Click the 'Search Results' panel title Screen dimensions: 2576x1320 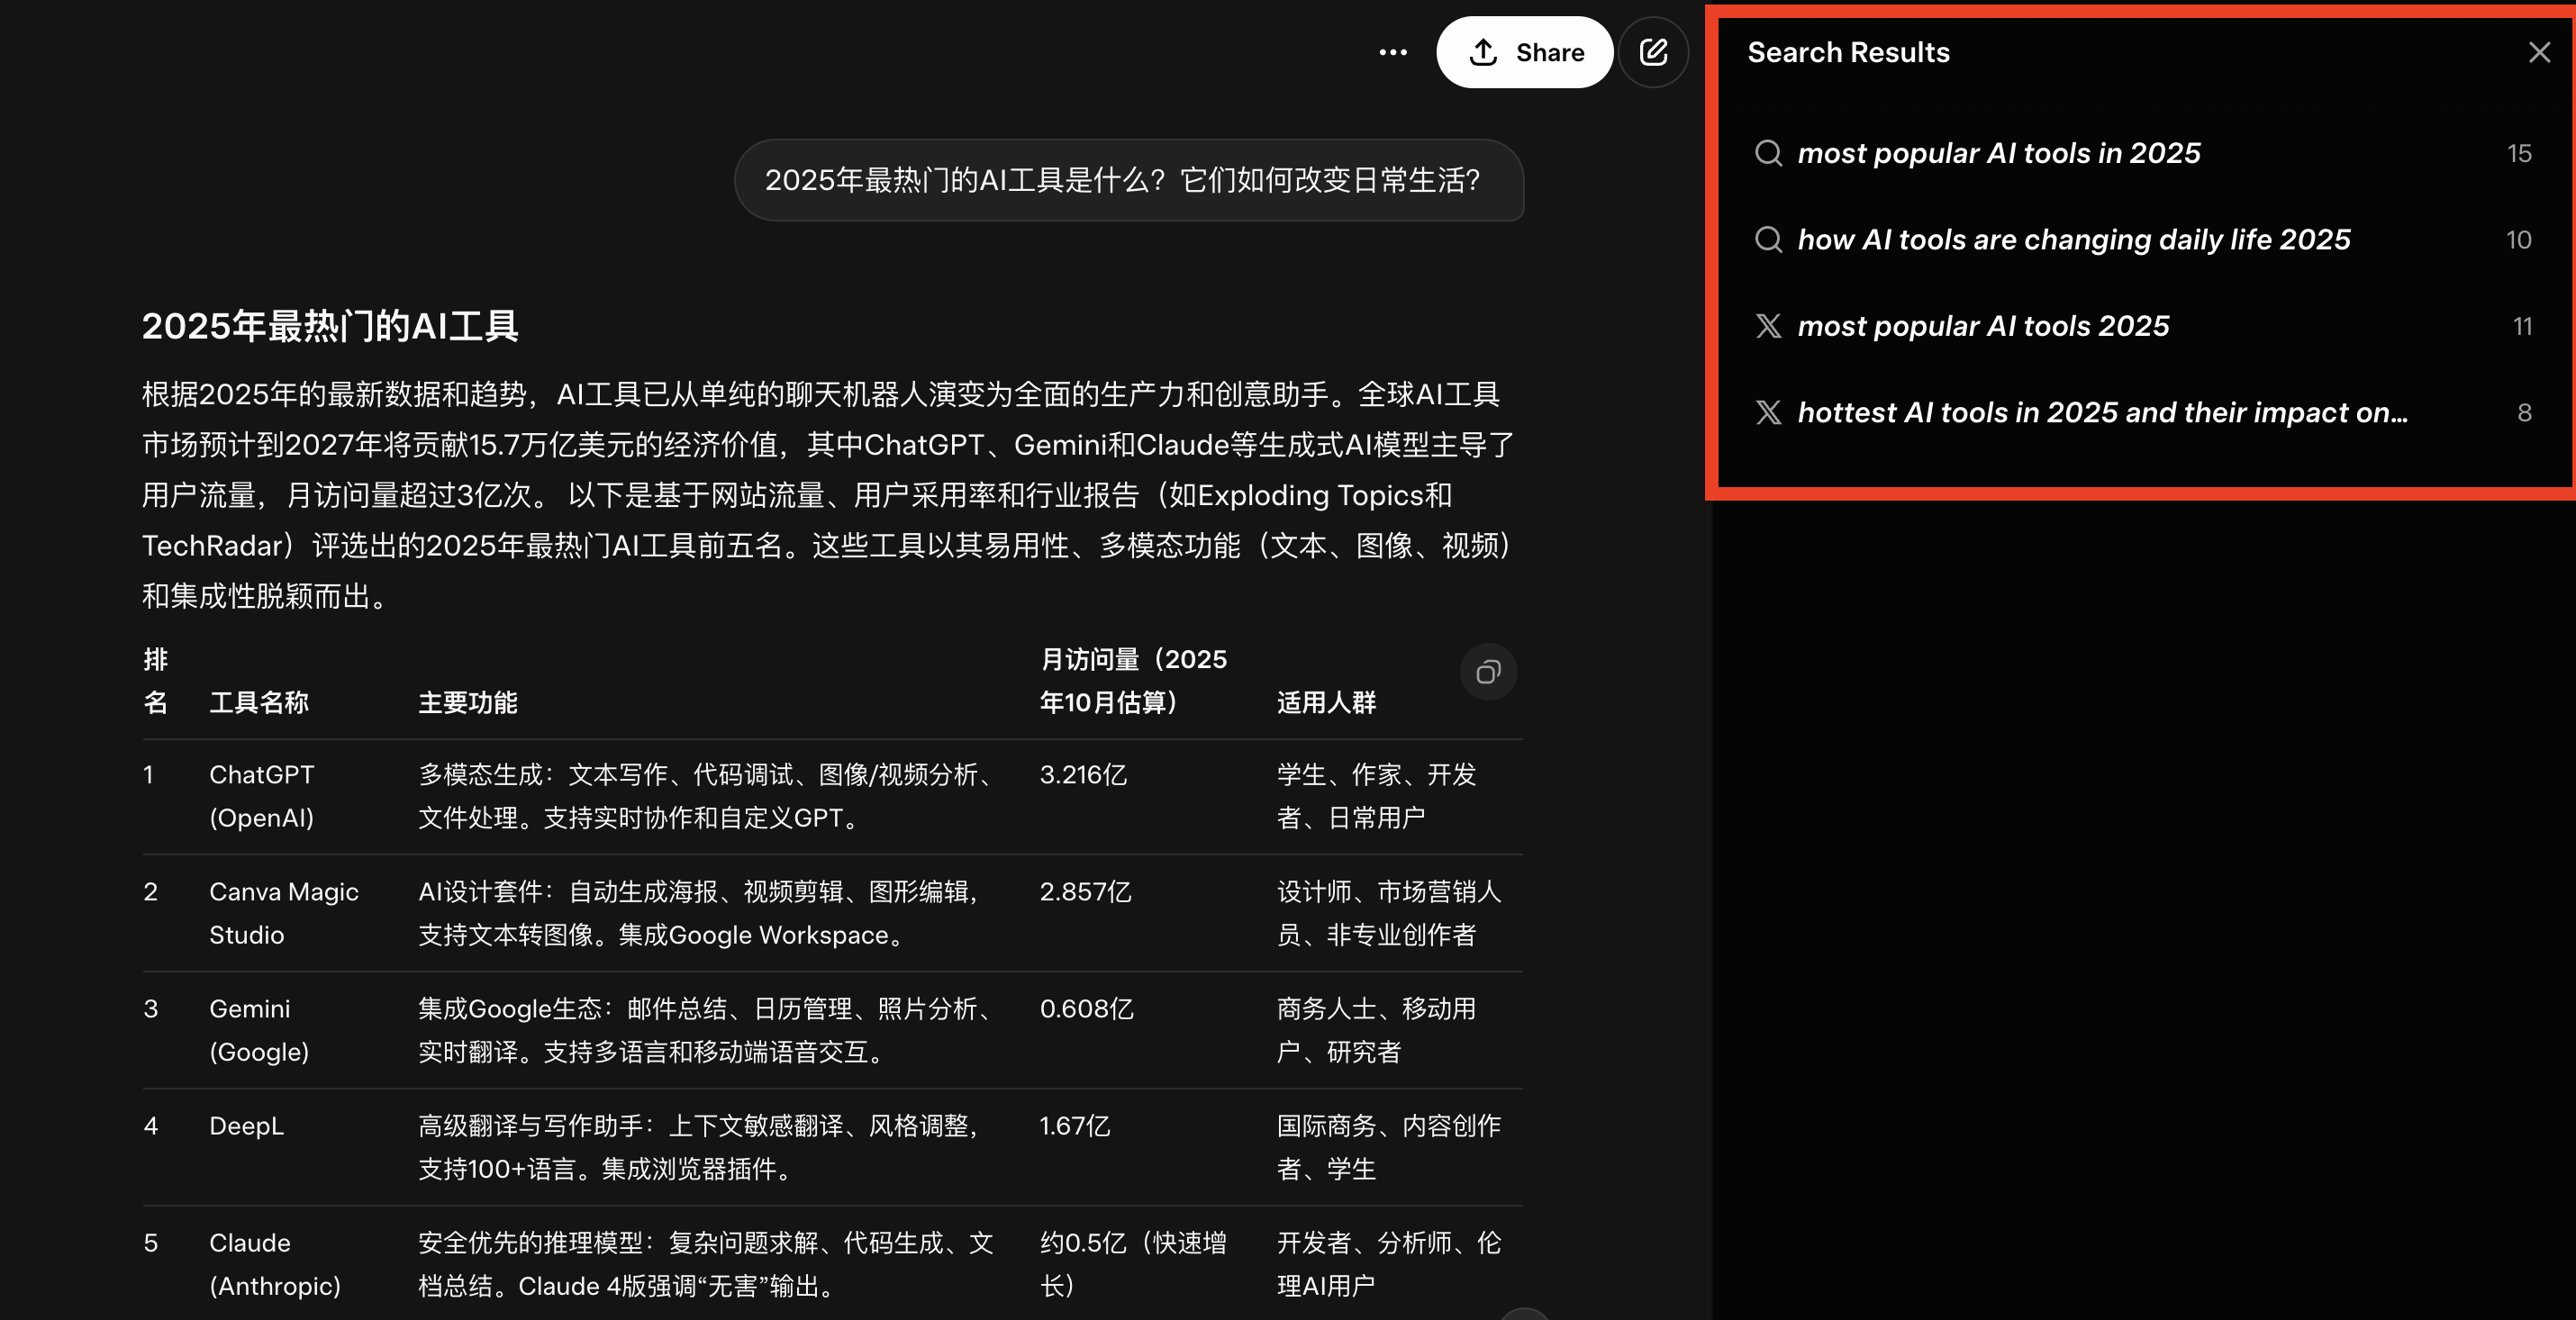[1847, 53]
